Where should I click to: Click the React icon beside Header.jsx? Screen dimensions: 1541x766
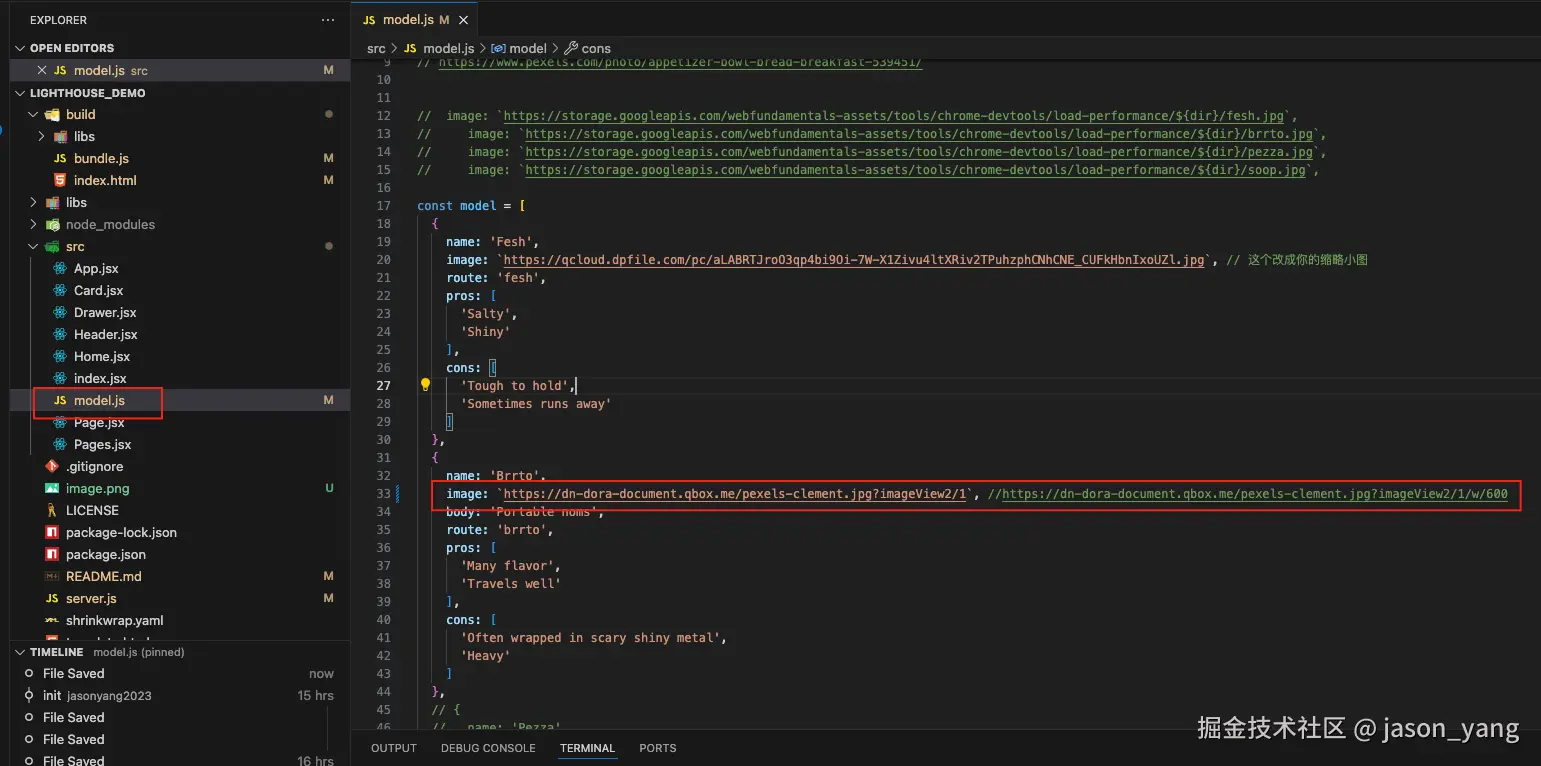(60, 334)
